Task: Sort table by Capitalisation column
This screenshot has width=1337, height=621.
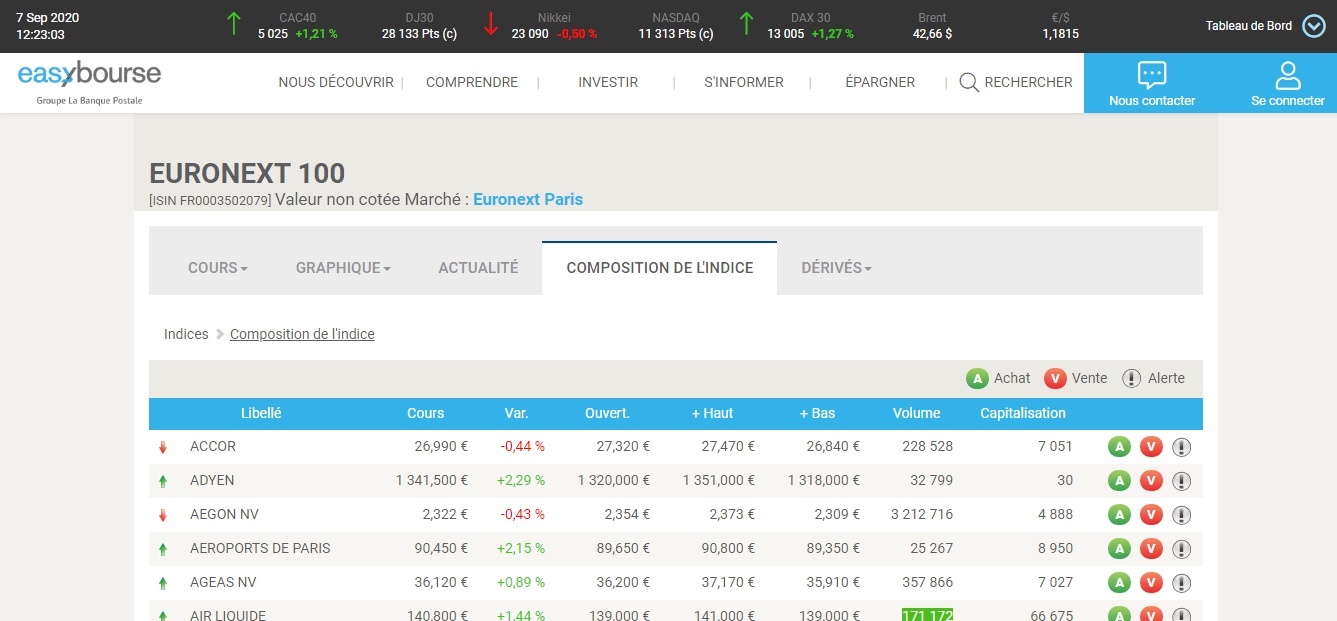Action: pos(1023,413)
